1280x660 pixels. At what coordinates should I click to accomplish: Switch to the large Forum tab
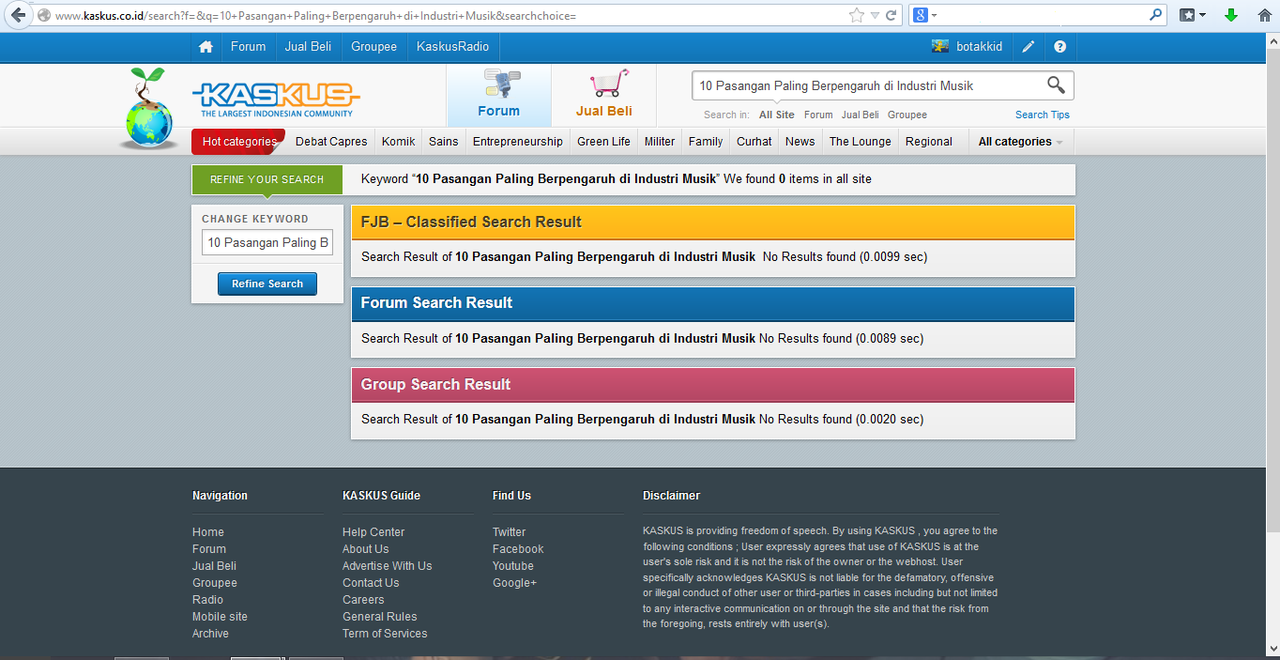[x=498, y=96]
